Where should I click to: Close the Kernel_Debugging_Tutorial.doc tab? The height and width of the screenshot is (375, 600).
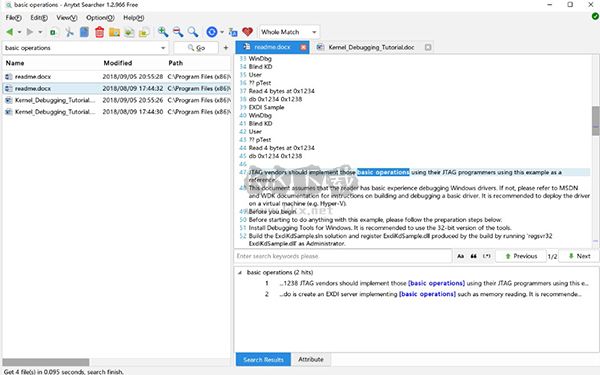[428, 47]
